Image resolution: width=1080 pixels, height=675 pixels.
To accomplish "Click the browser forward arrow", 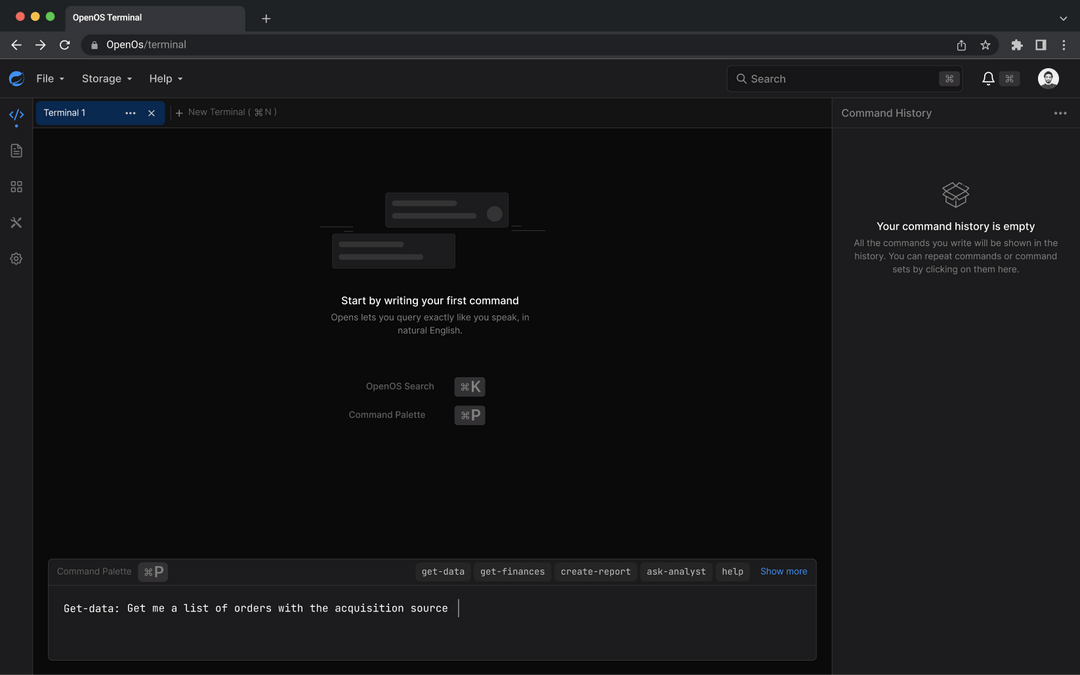I will point(41,45).
